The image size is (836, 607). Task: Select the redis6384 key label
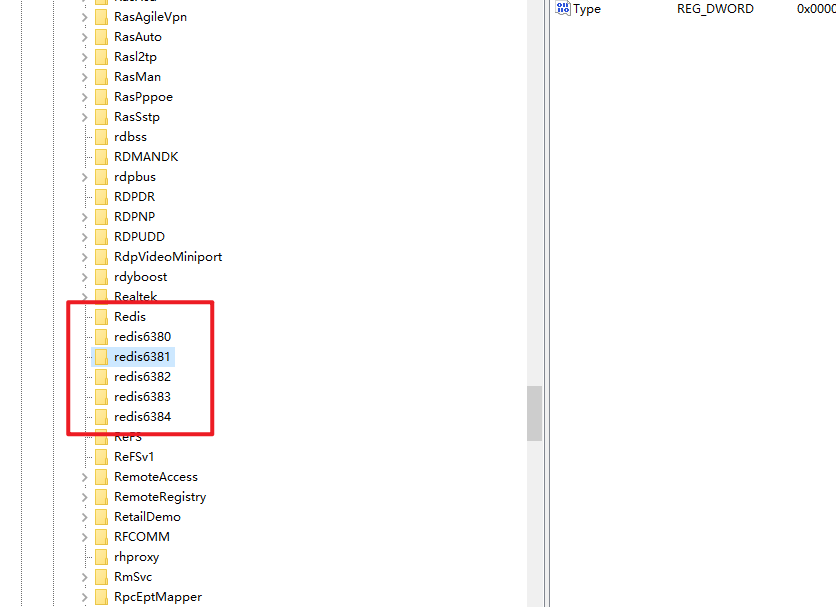[x=142, y=417]
